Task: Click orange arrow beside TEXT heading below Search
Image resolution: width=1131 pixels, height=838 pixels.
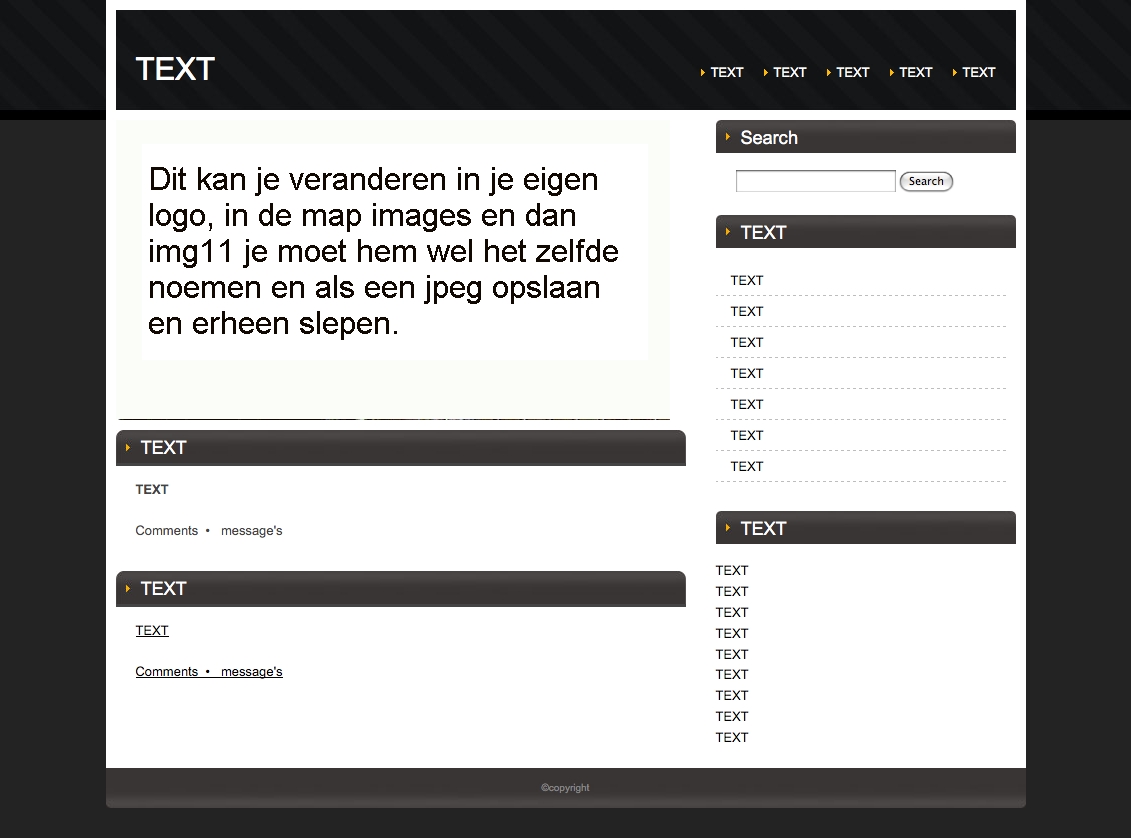Action: pos(728,231)
